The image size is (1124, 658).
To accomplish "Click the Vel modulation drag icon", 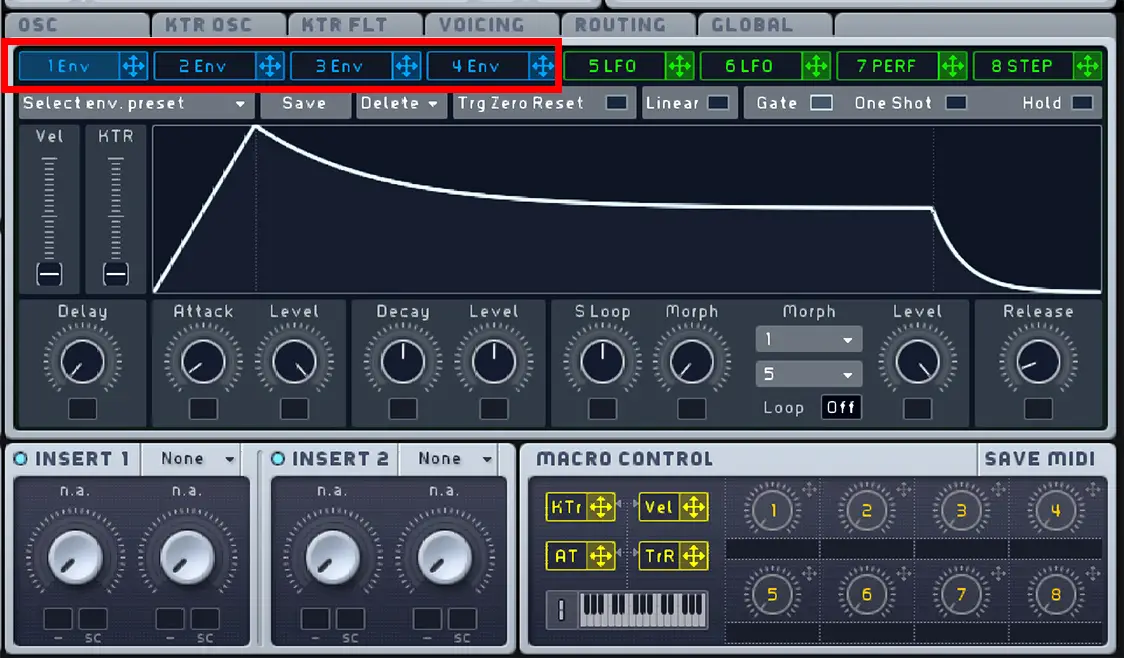I will pyautogui.click(x=693, y=507).
